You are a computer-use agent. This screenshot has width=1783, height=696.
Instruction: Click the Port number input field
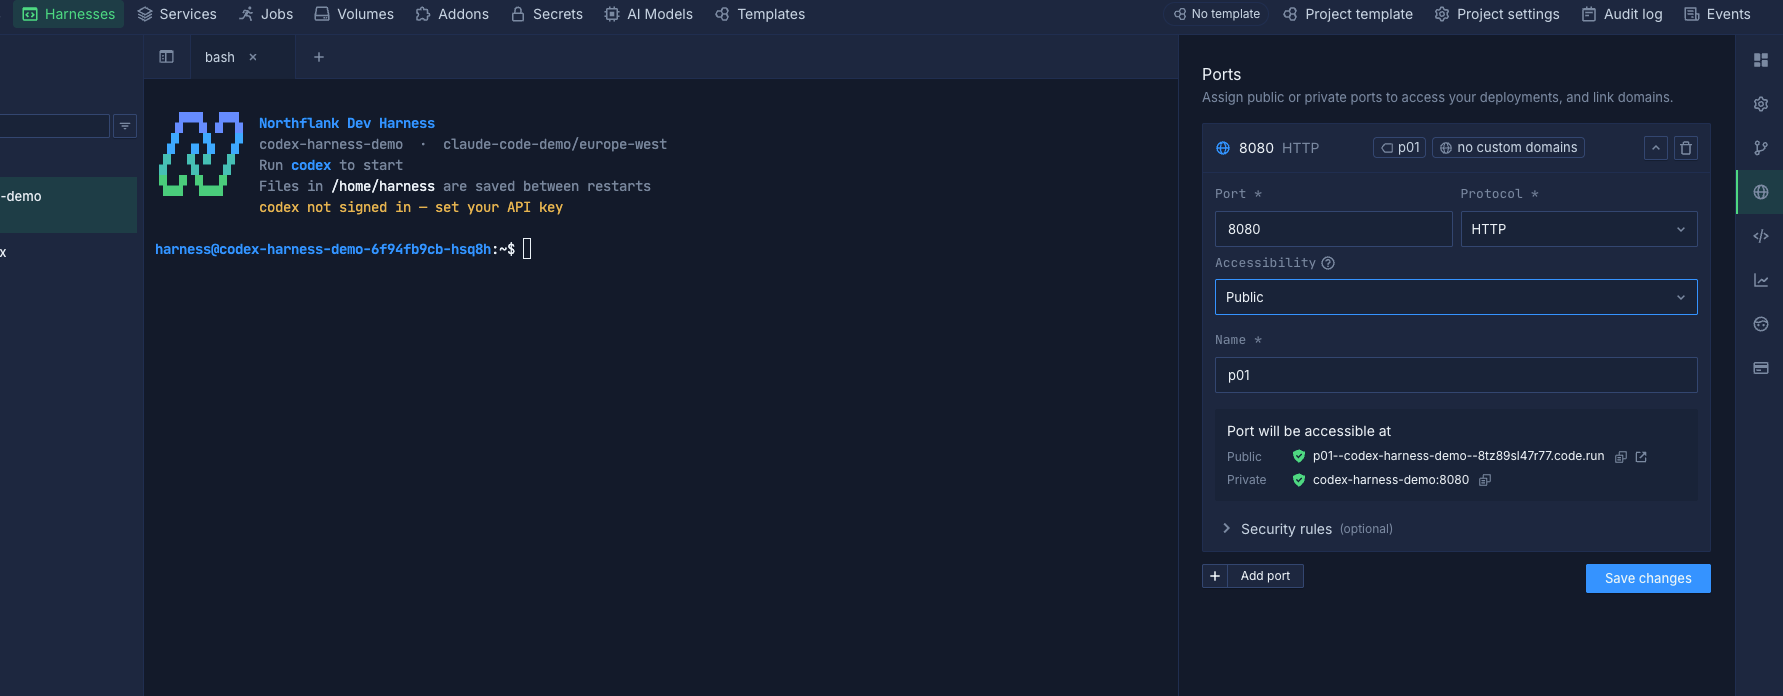pyautogui.click(x=1333, y=229)
